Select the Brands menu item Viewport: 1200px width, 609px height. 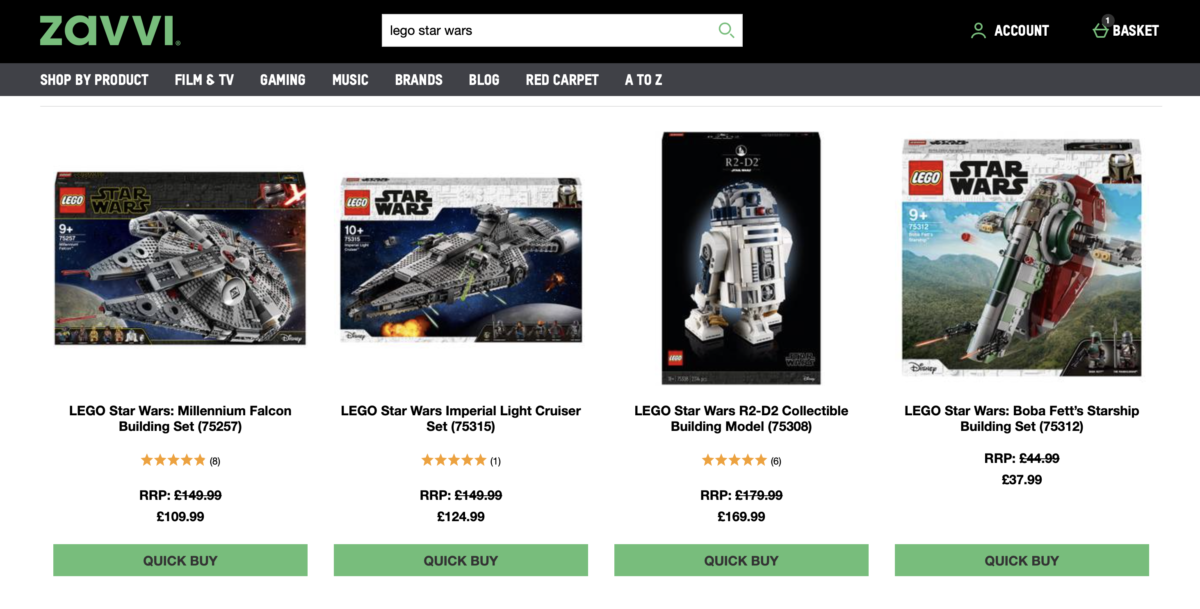click(419, 80)
